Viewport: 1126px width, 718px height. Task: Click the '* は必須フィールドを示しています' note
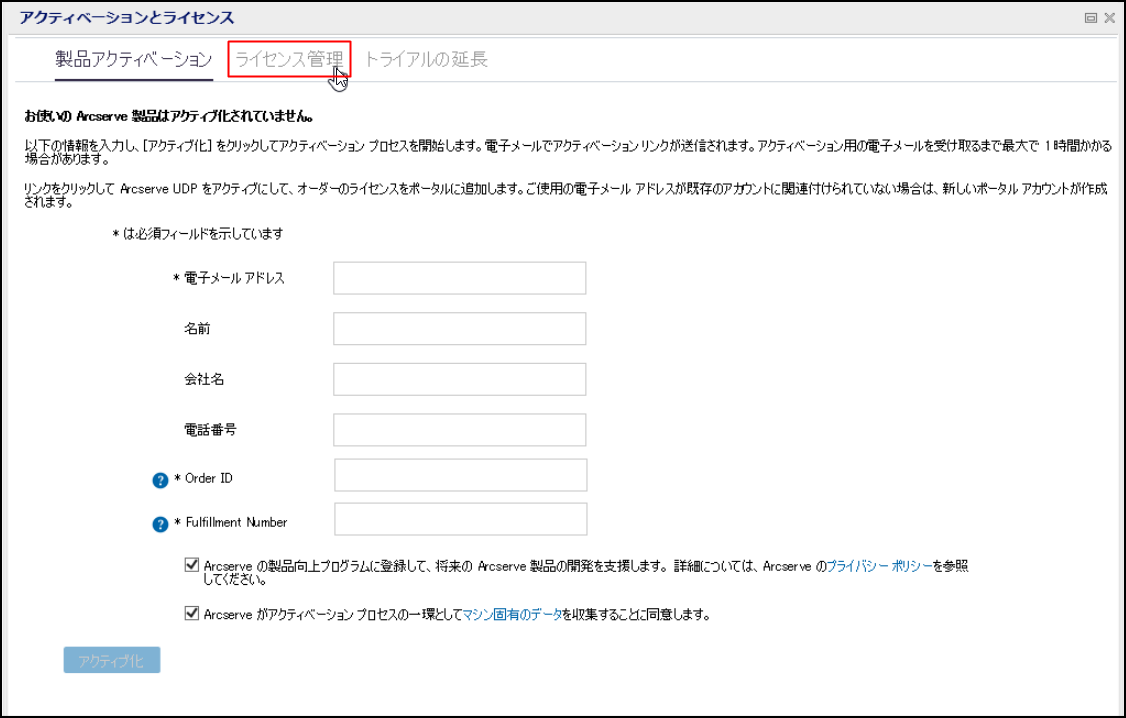197,234
